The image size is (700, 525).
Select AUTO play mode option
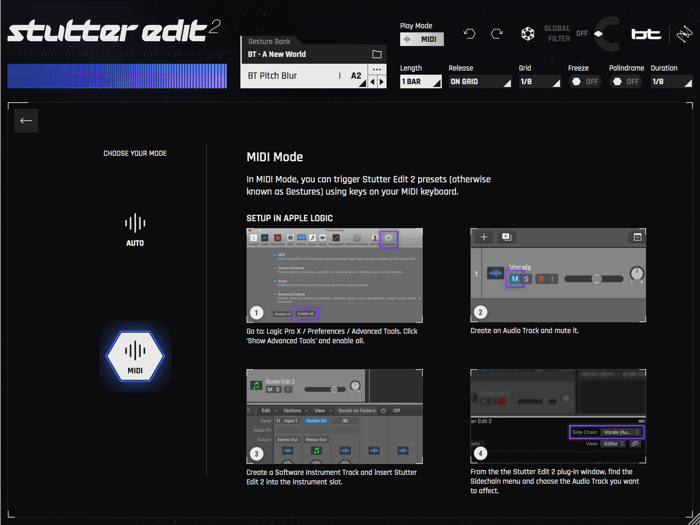[x=135, y=230]
